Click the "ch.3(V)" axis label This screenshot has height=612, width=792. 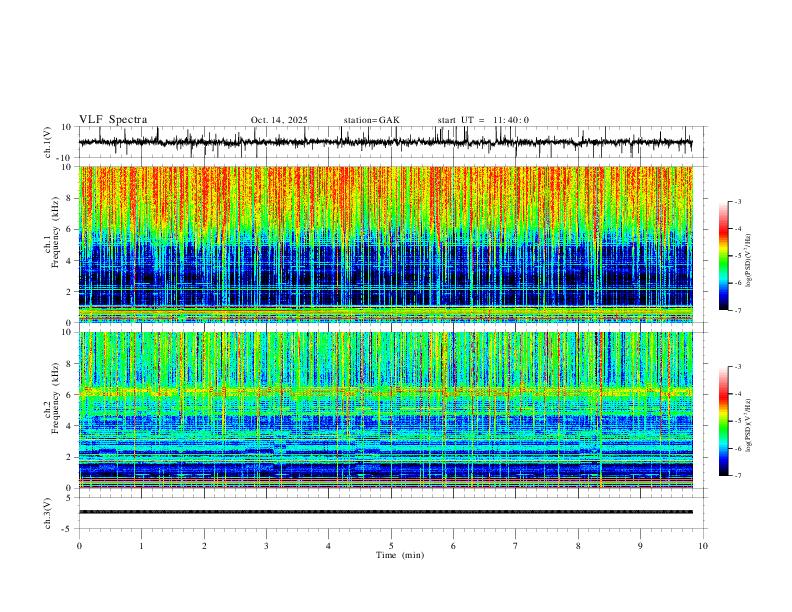(48, 513)
